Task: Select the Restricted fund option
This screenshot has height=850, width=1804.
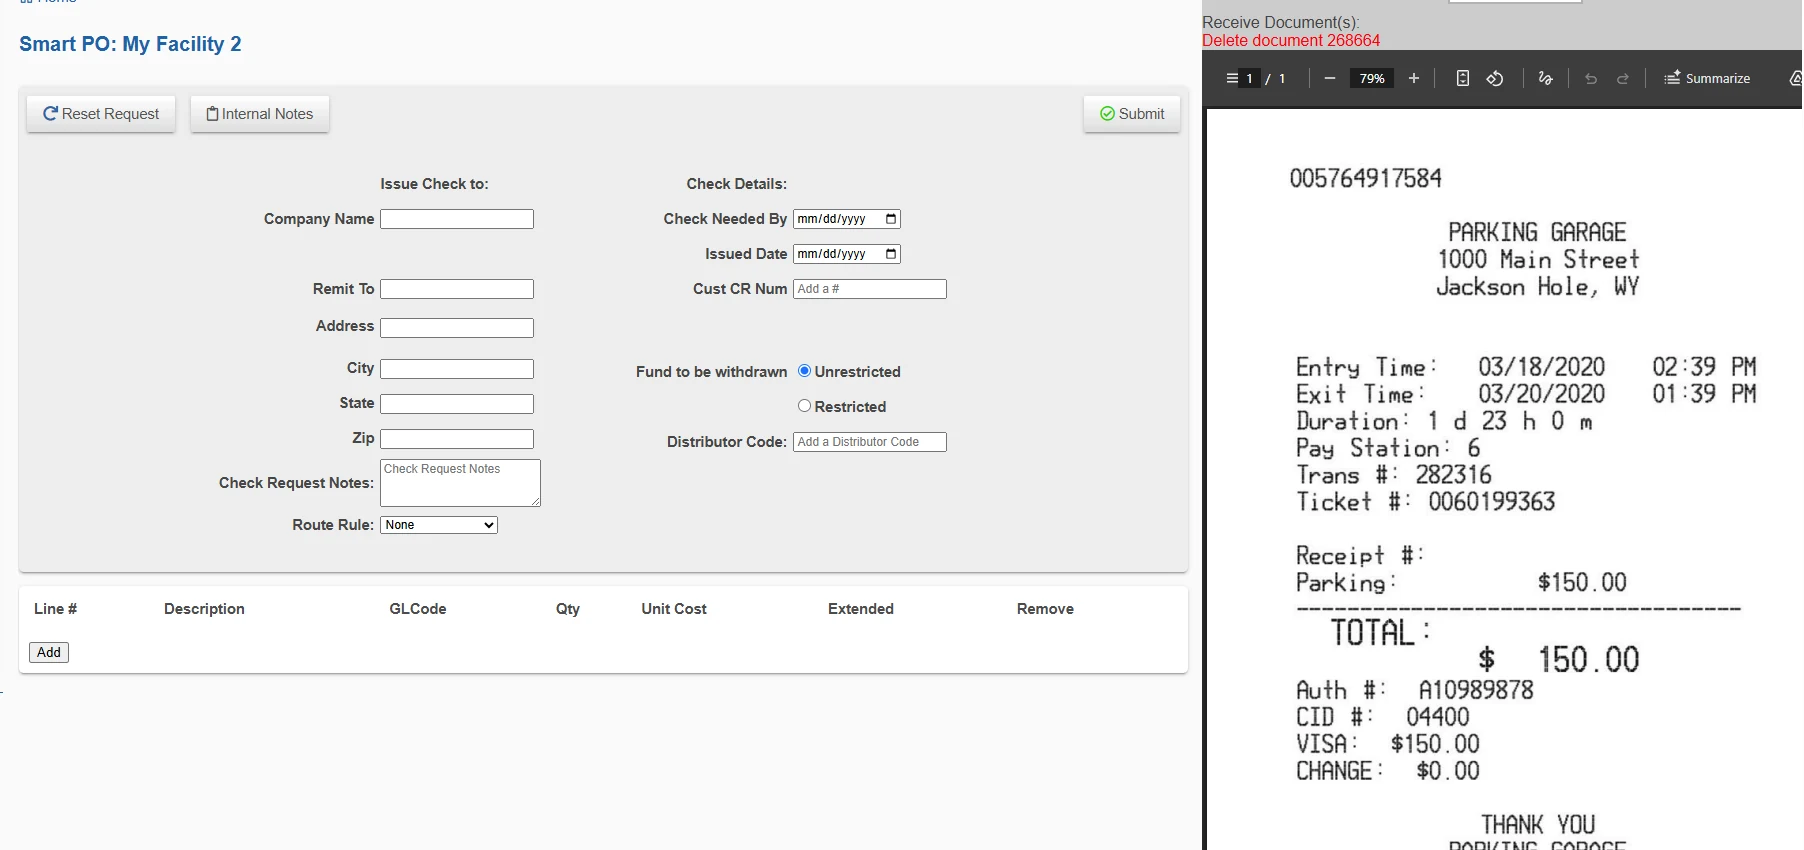Action: (804, 406)
